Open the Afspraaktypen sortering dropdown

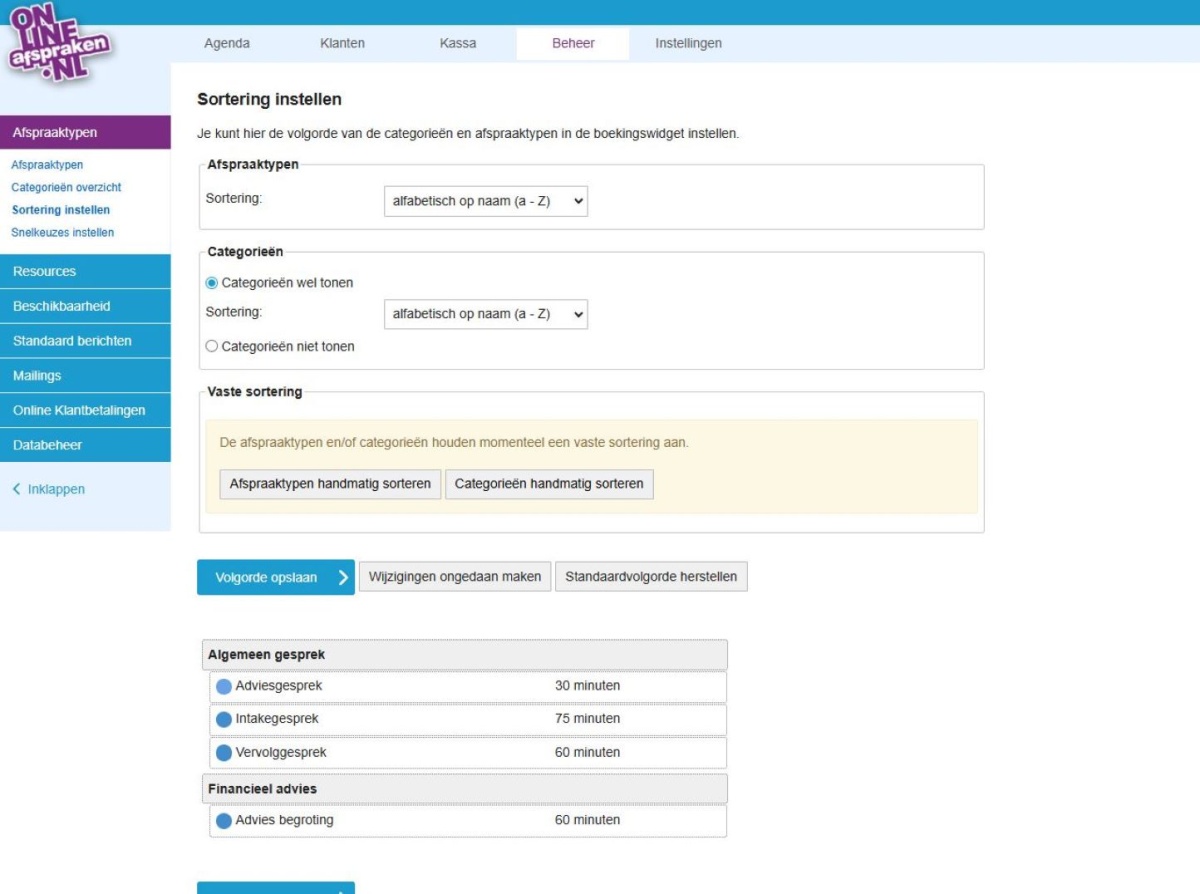[x=486, y=201]
